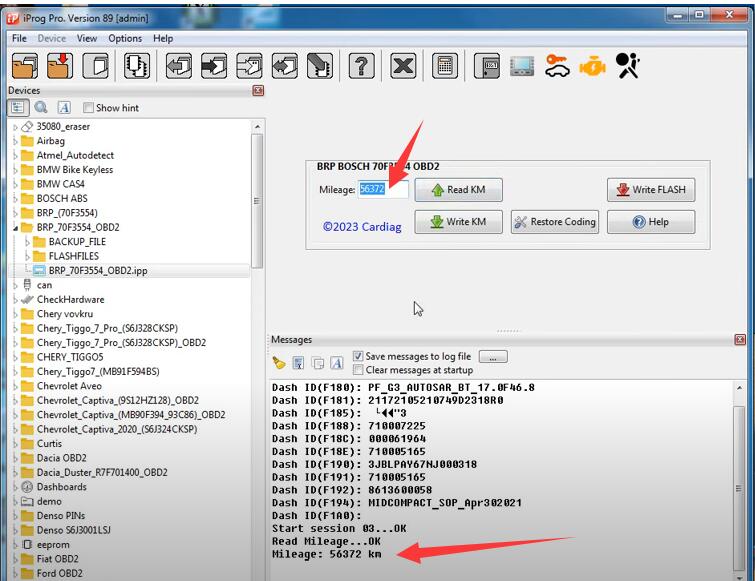Open the File menu
This screenshot has height=581, width=755.
coord(19,39)
